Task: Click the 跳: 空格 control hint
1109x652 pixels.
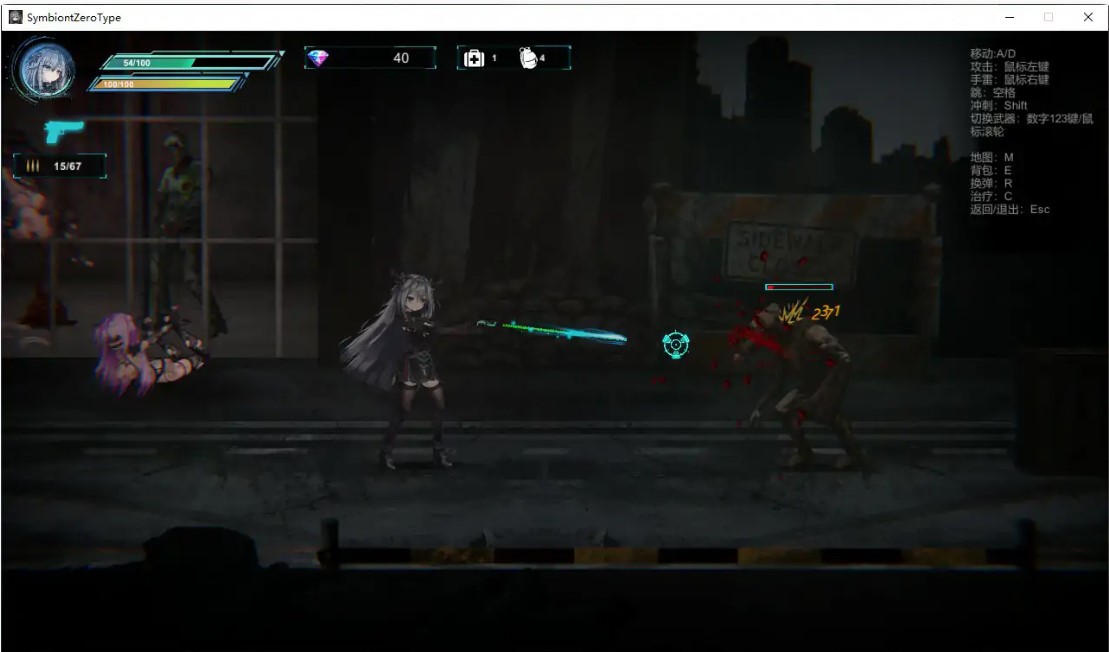Action: tap(992, 92)
